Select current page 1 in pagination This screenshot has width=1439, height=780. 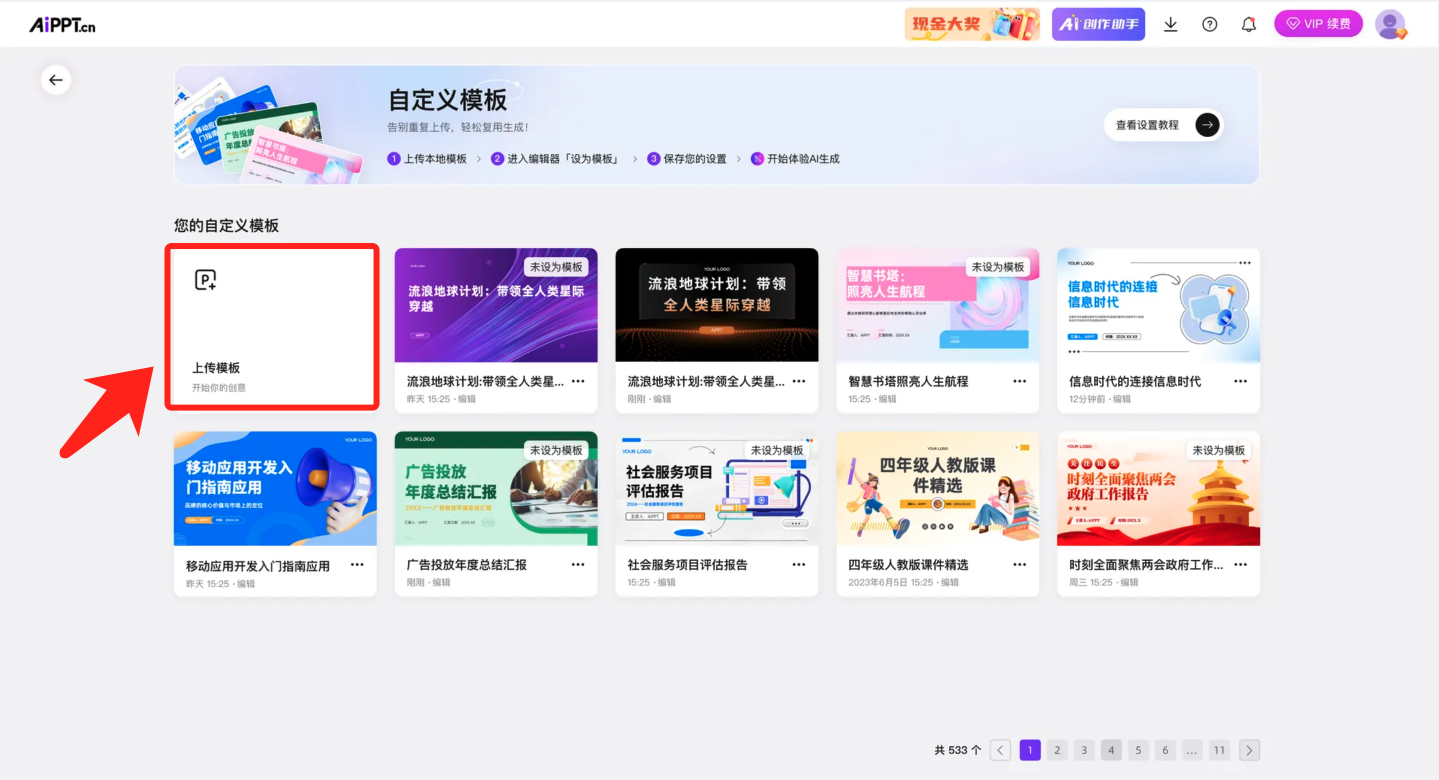pos(1030,750)
